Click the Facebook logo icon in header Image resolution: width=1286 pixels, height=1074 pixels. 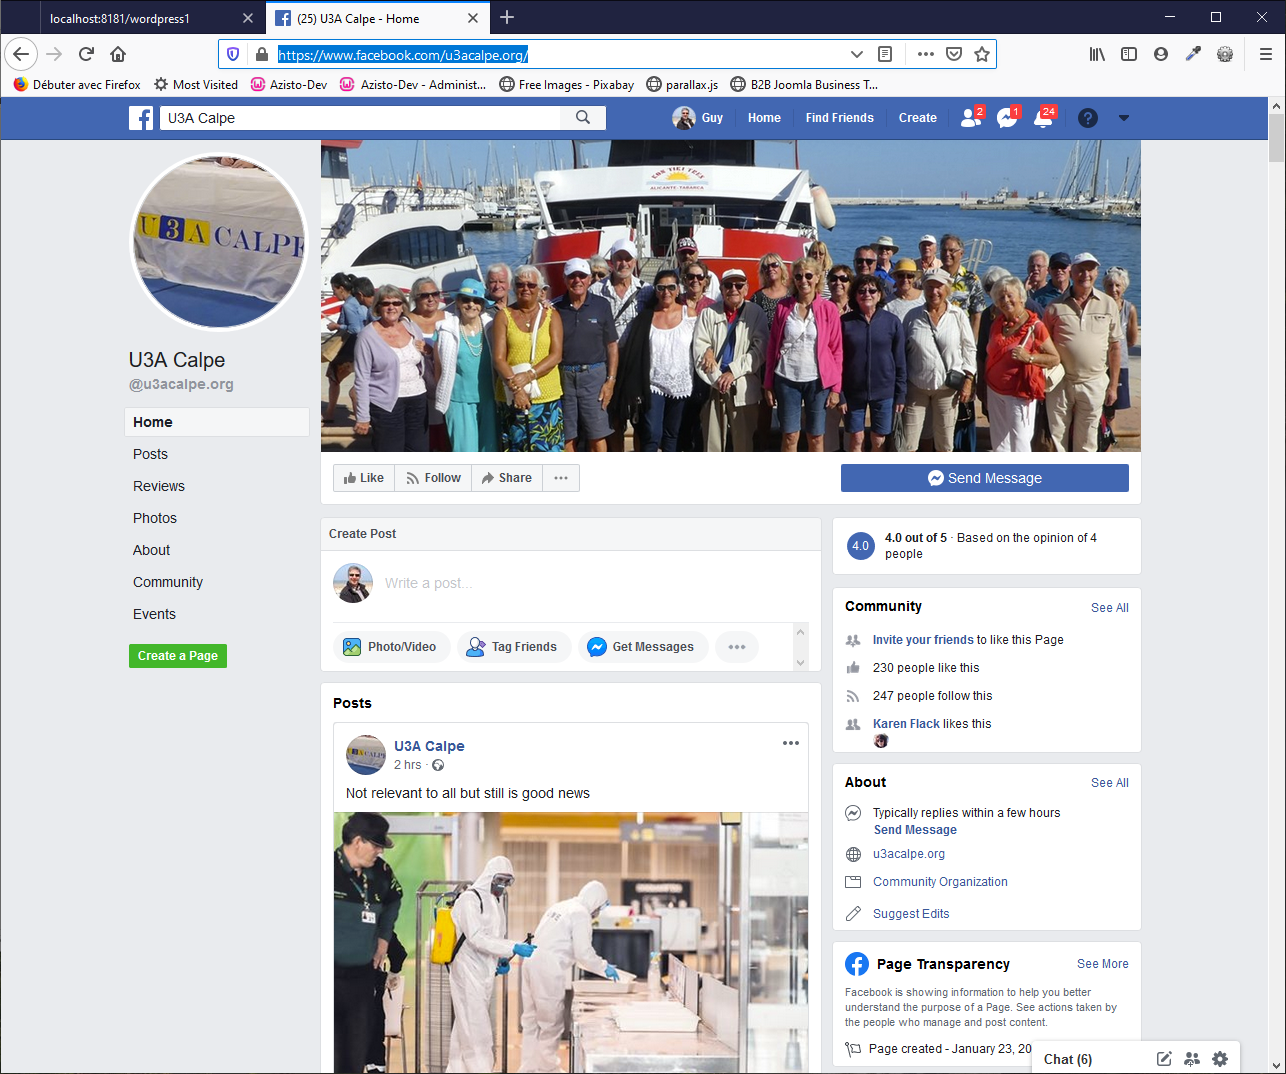(x=141, y=118)
